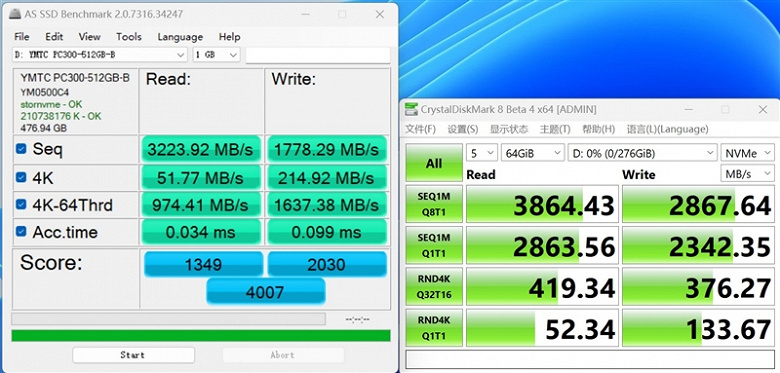This screenshot has width=780, height=373.
Task: Close the AS SSD Benchmark window
Action: [380, 14]
